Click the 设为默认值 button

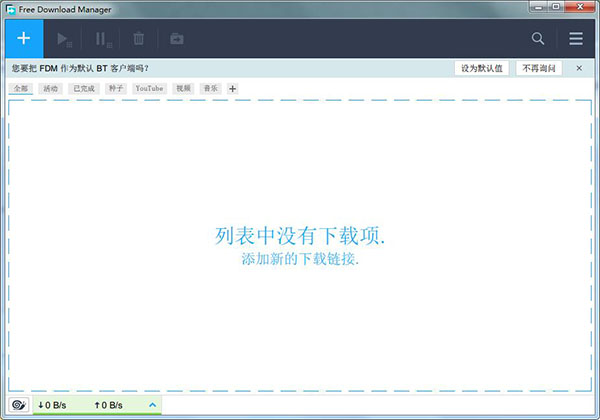[483, 68]
